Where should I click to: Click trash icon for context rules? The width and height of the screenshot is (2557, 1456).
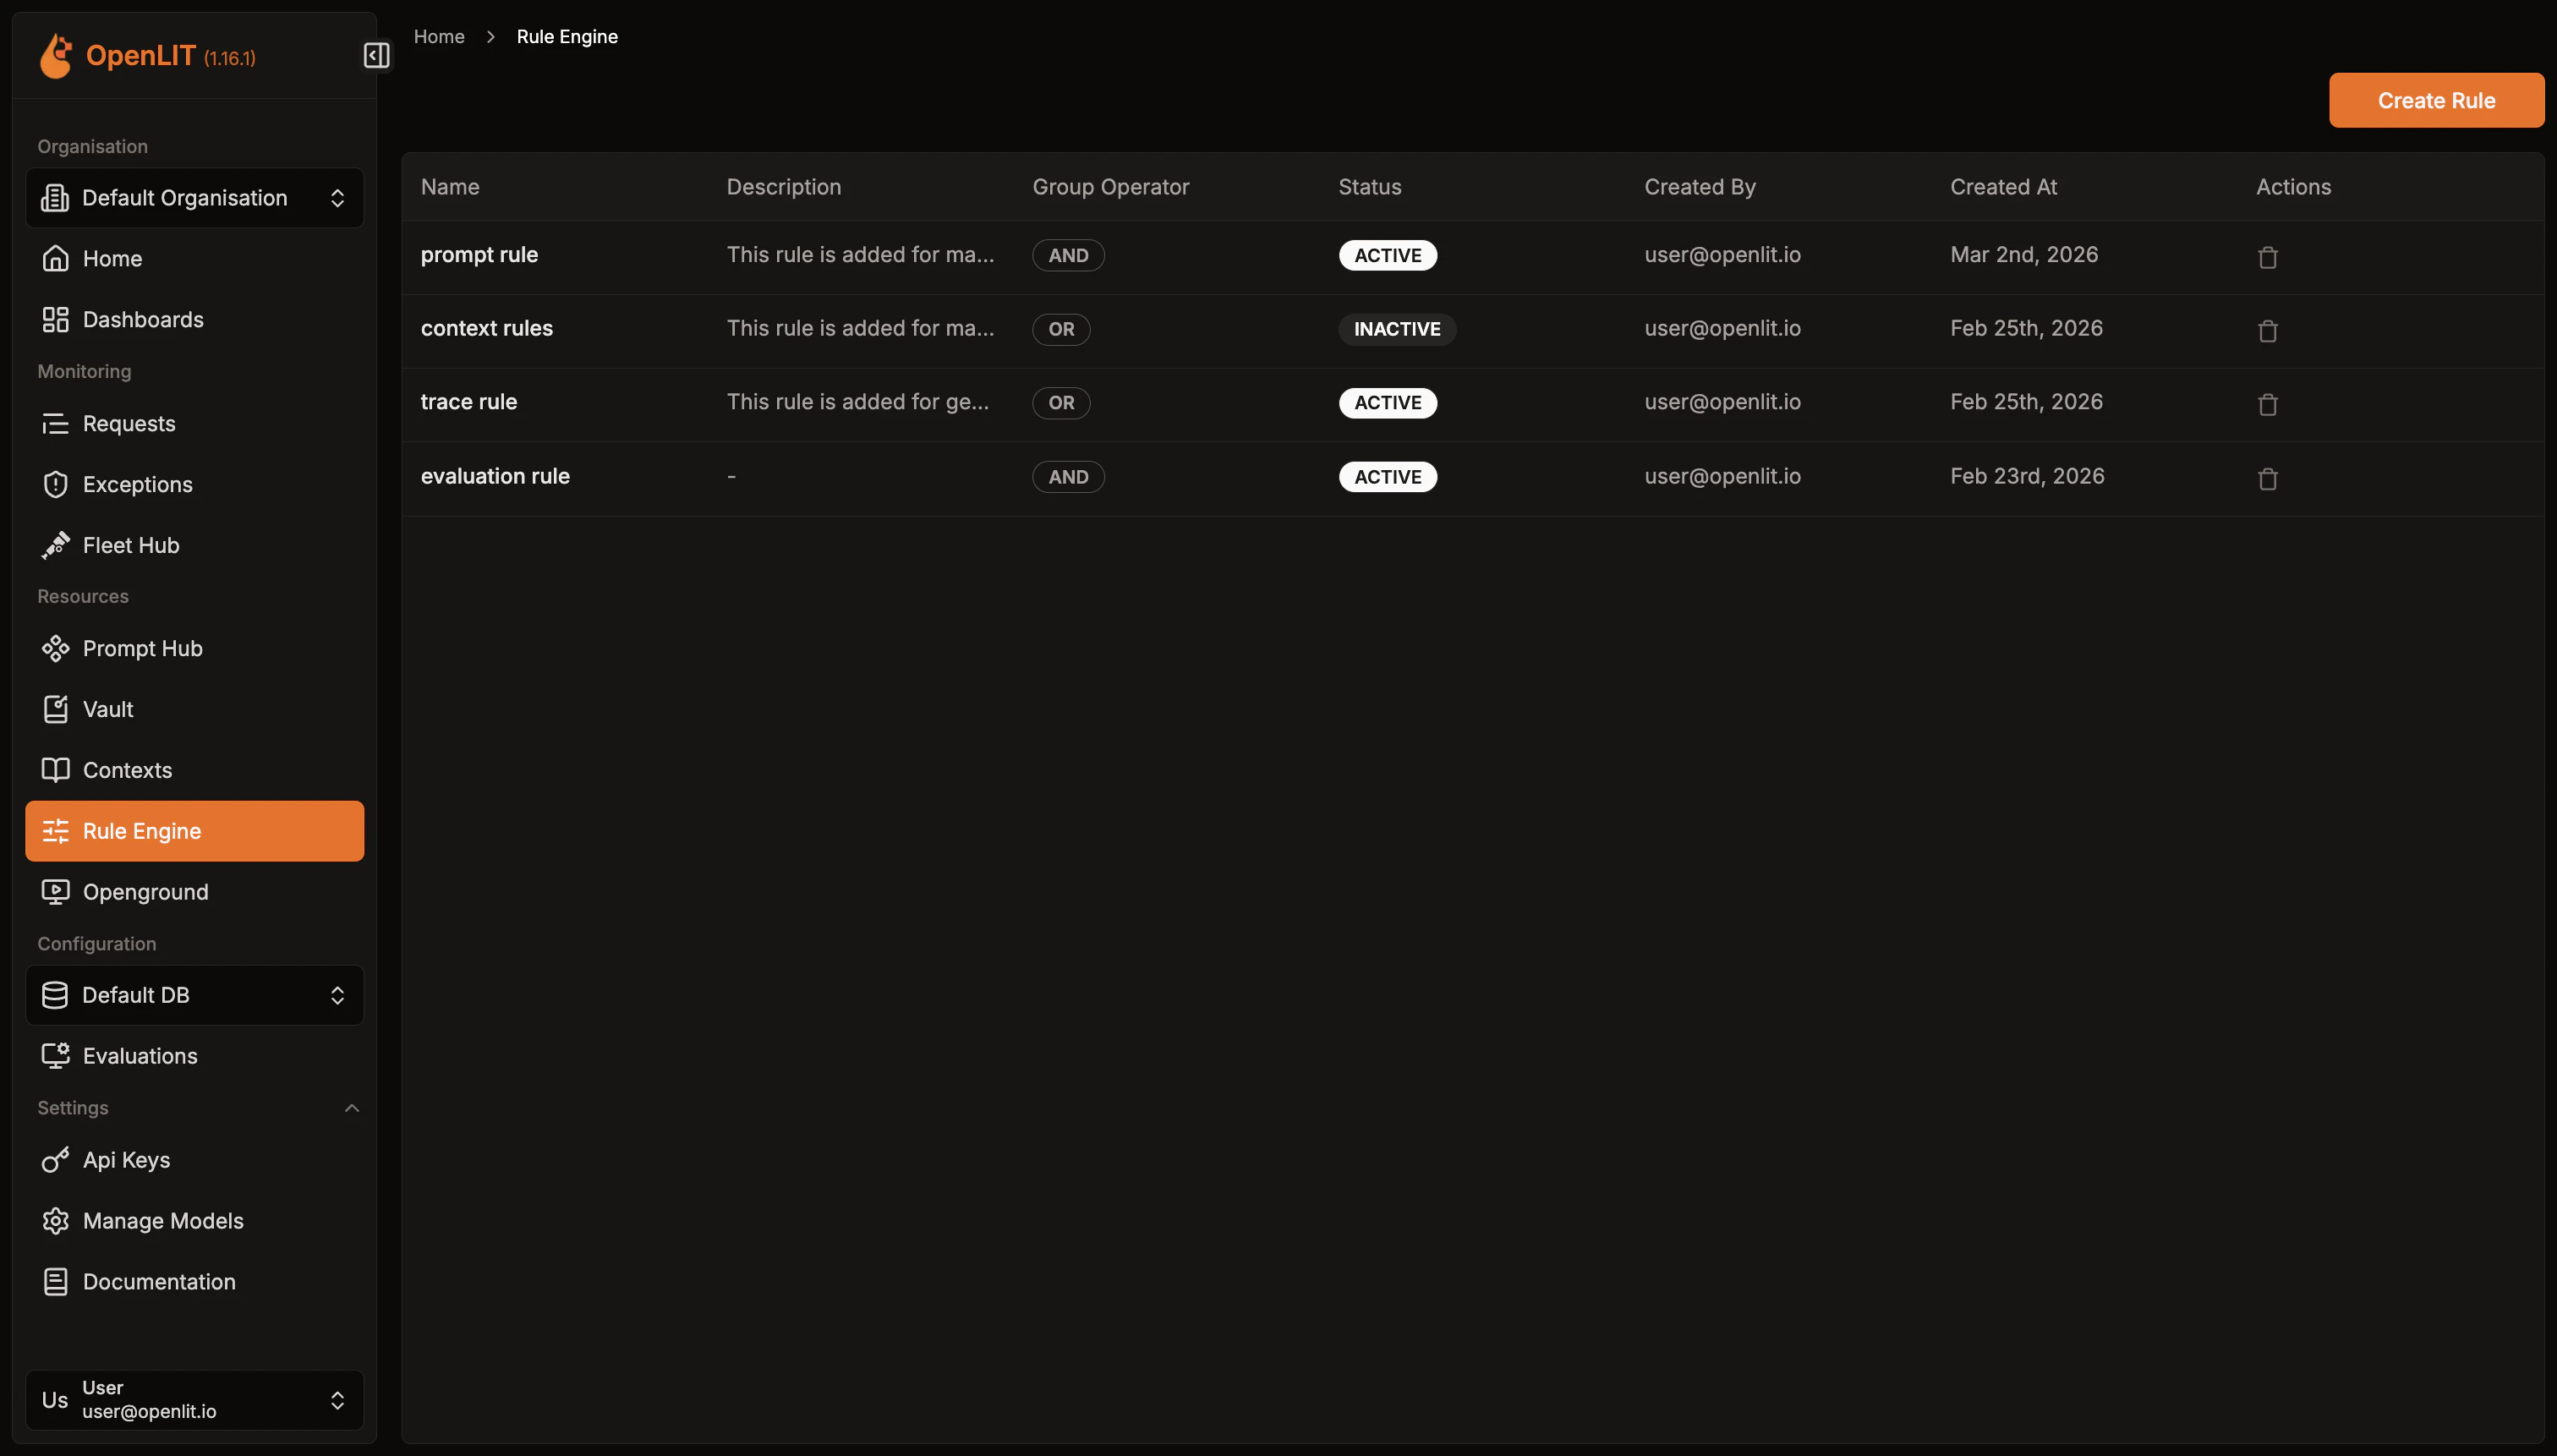[2267, 331]
